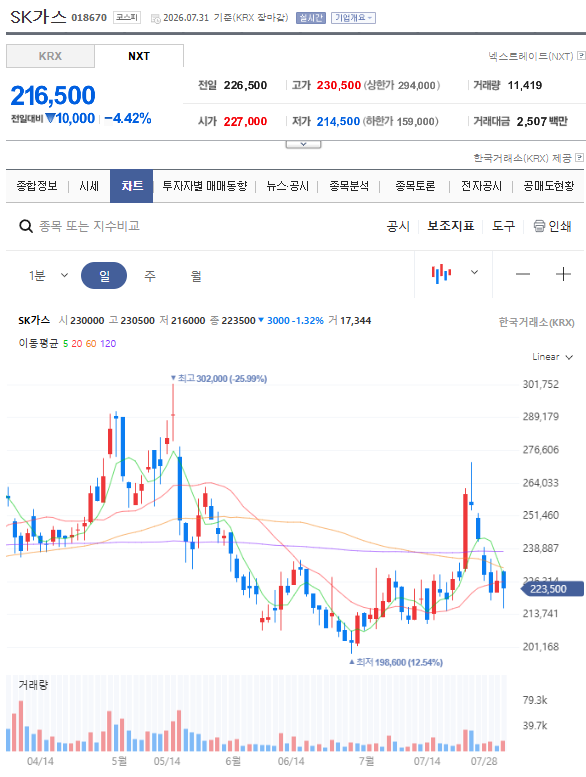Click moving average 60 orange label

pyautogui.click(x=91, y=344)
